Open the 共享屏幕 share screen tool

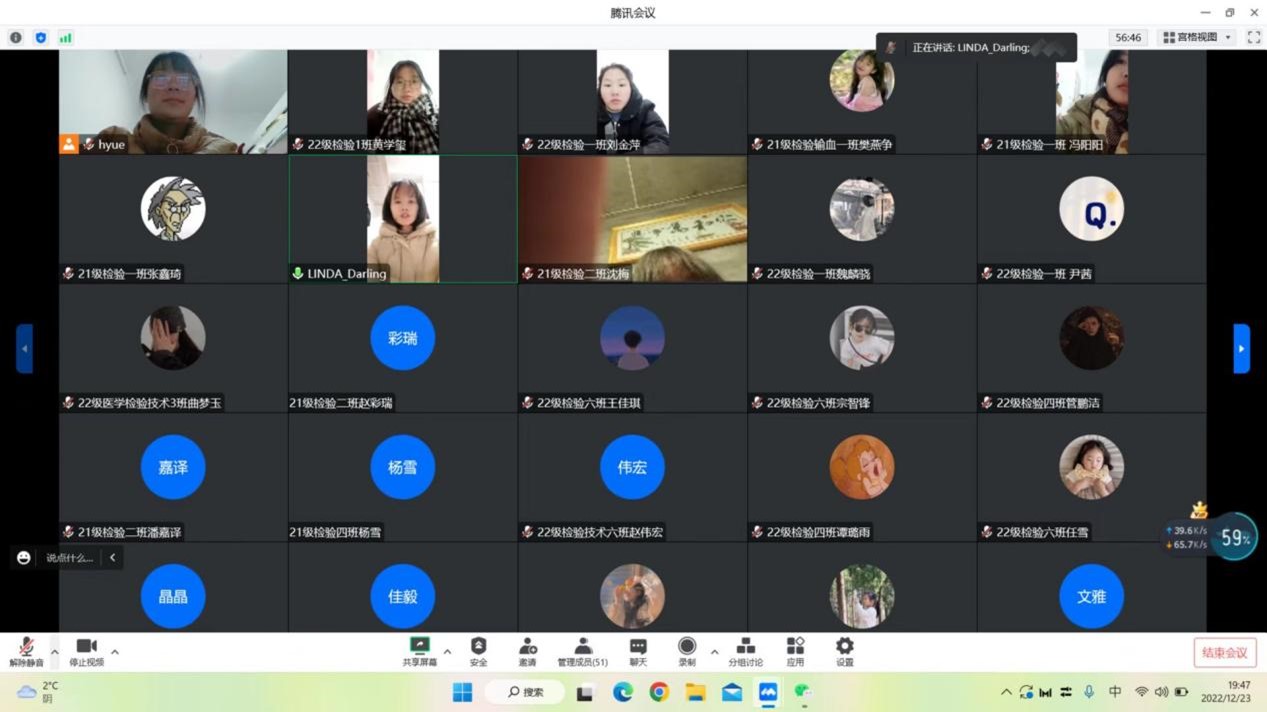(419, 651)
